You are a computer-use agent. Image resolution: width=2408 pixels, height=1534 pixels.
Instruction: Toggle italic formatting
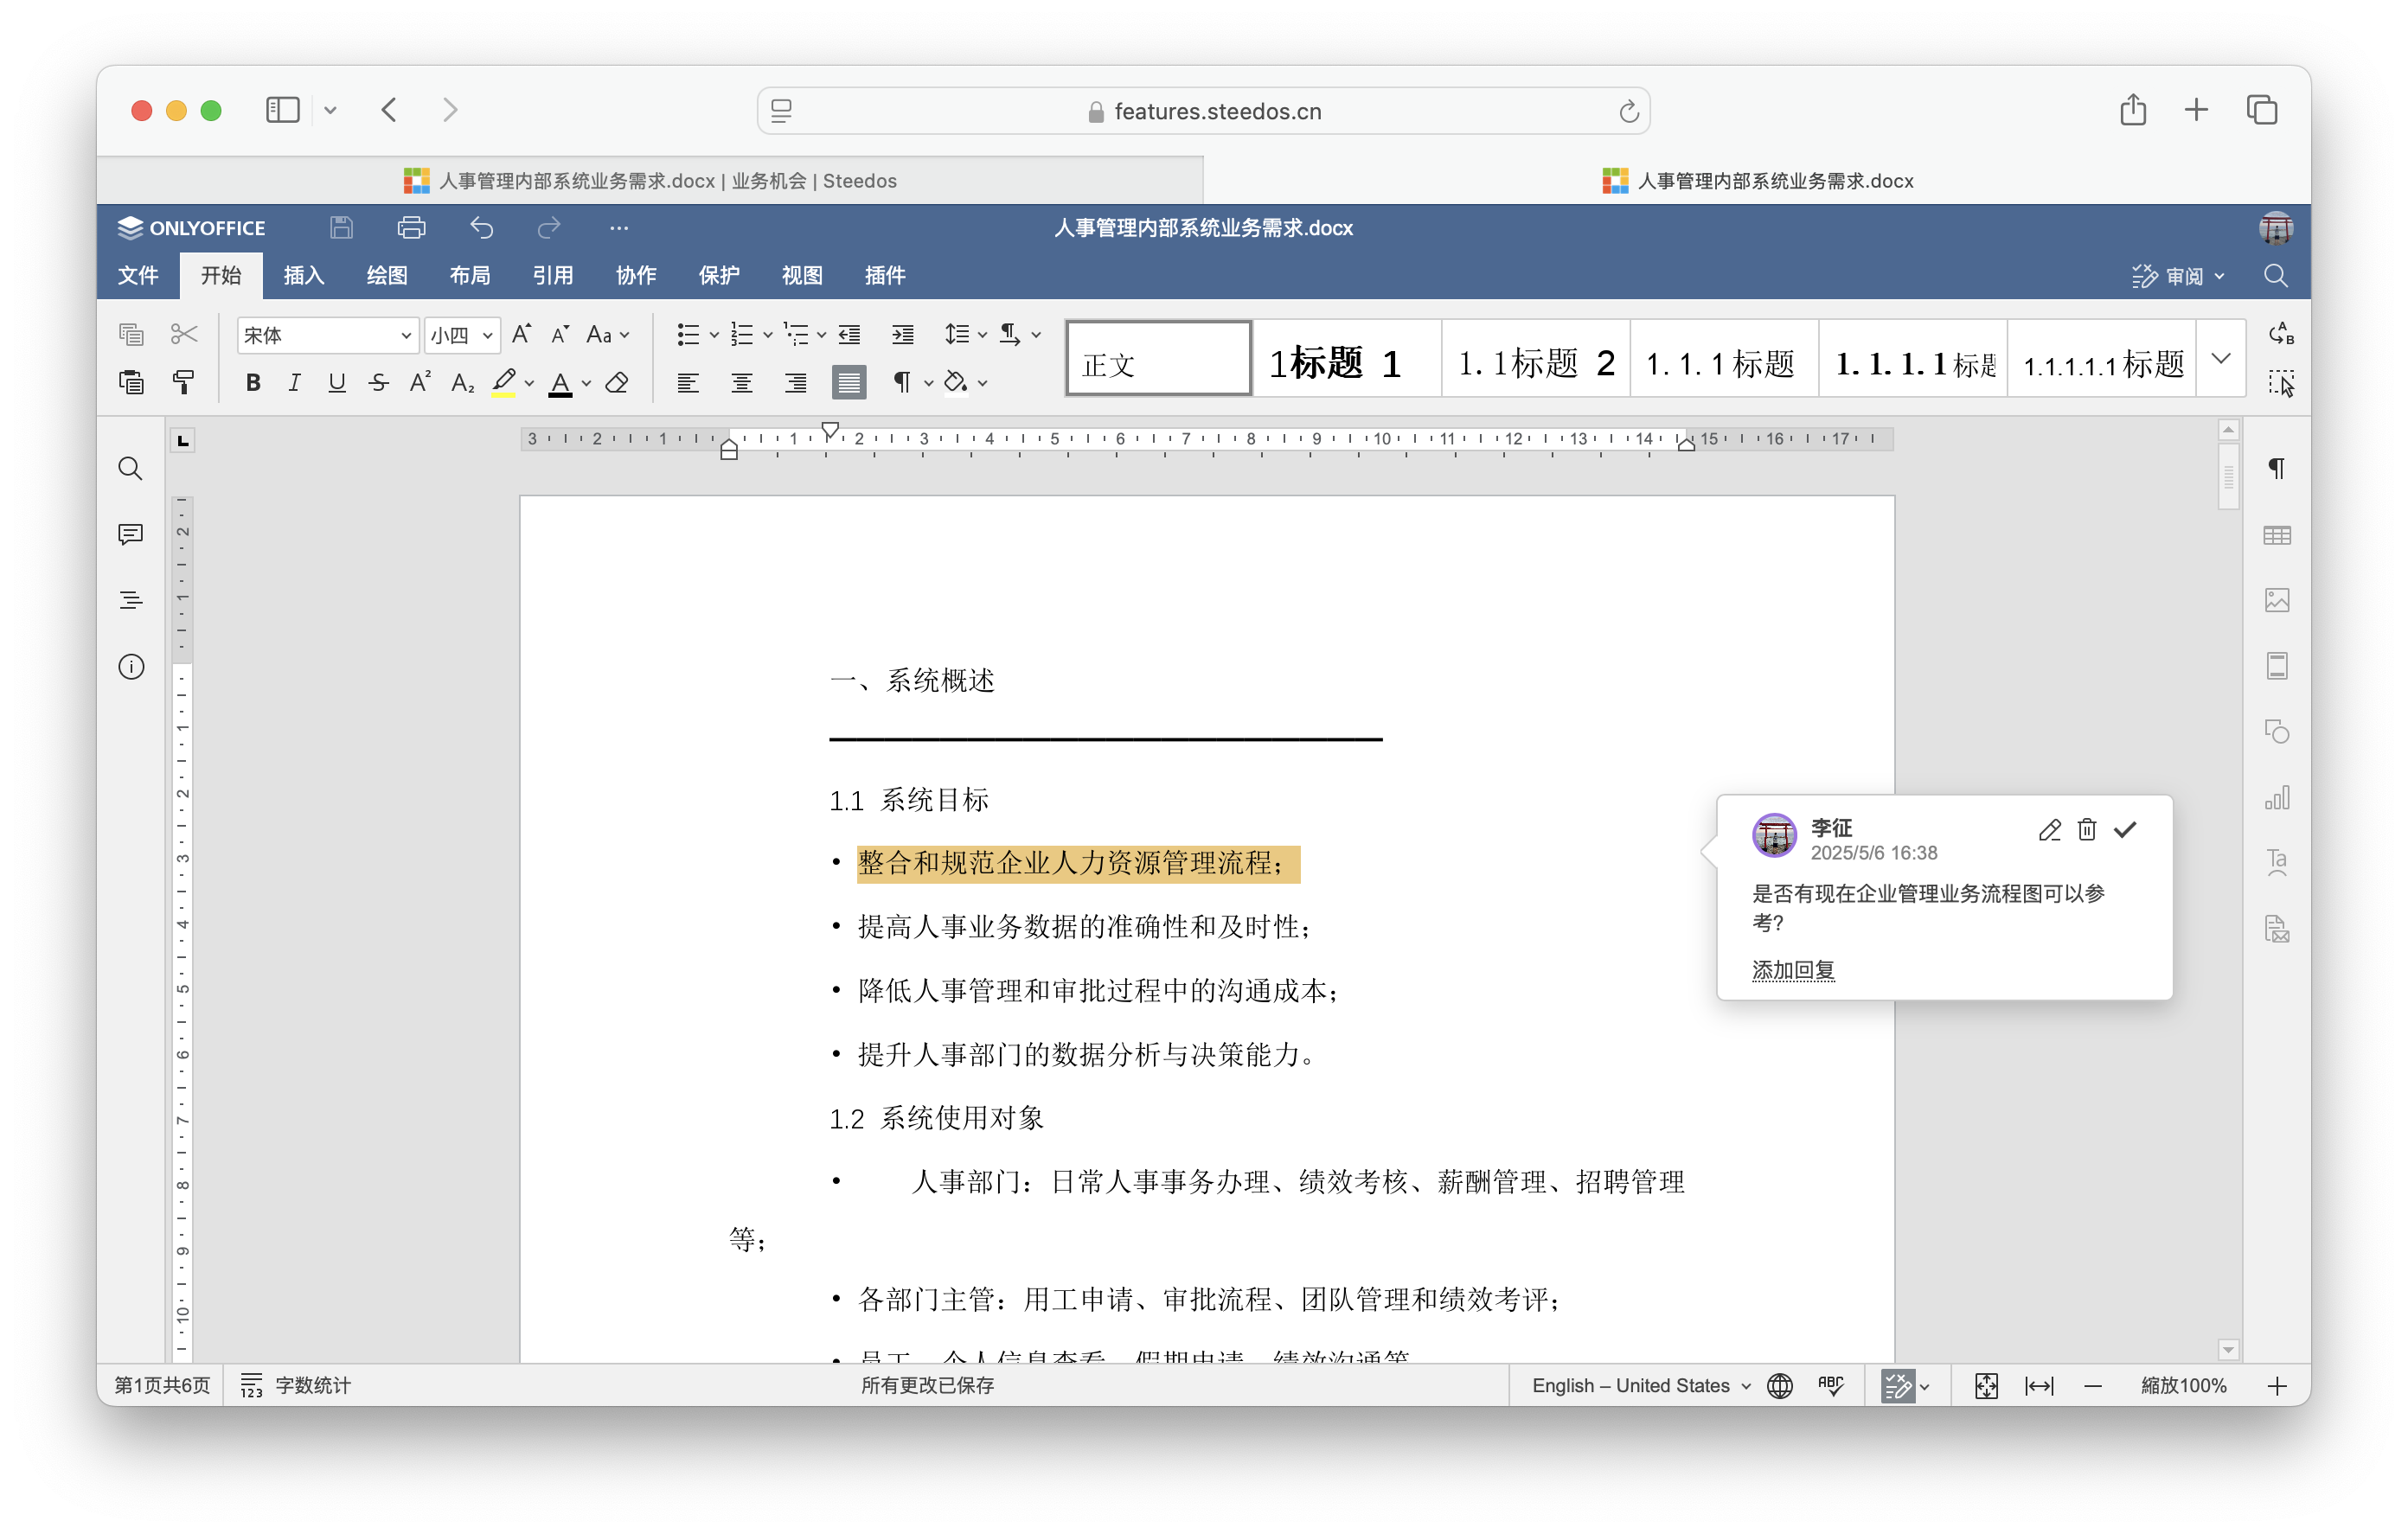tap(294, 382)
